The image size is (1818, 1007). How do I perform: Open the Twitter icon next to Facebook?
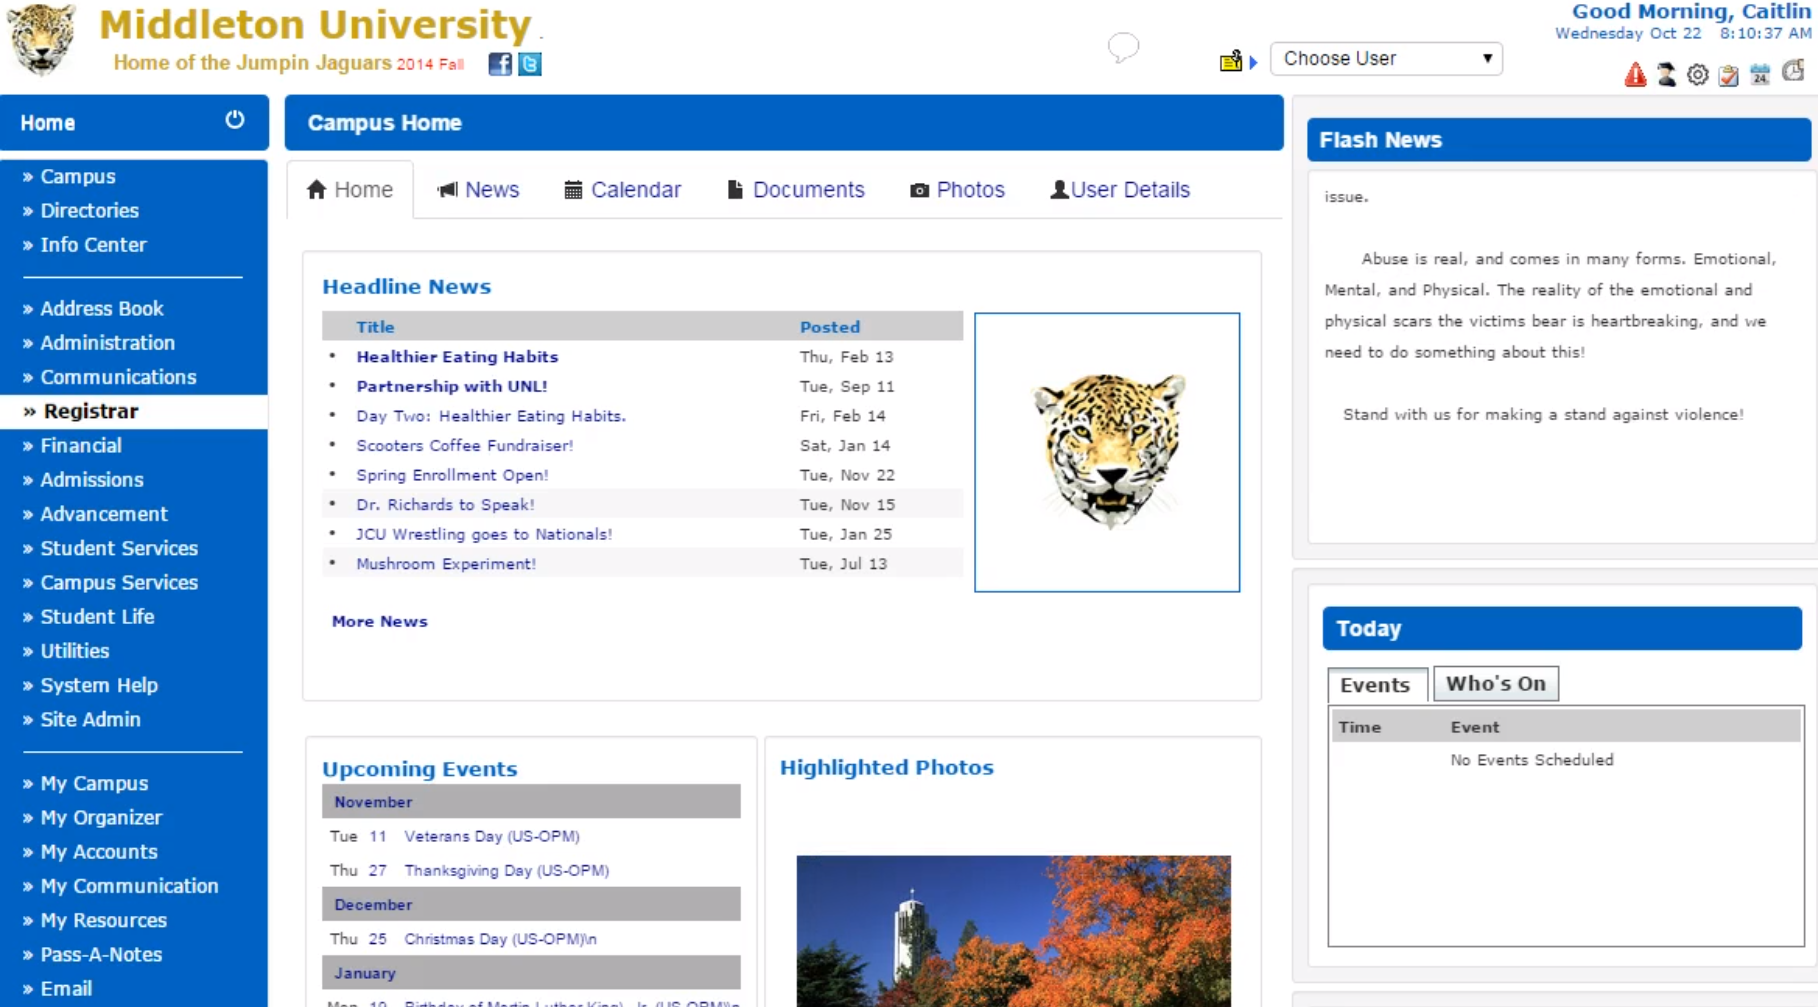pos(529,64)
